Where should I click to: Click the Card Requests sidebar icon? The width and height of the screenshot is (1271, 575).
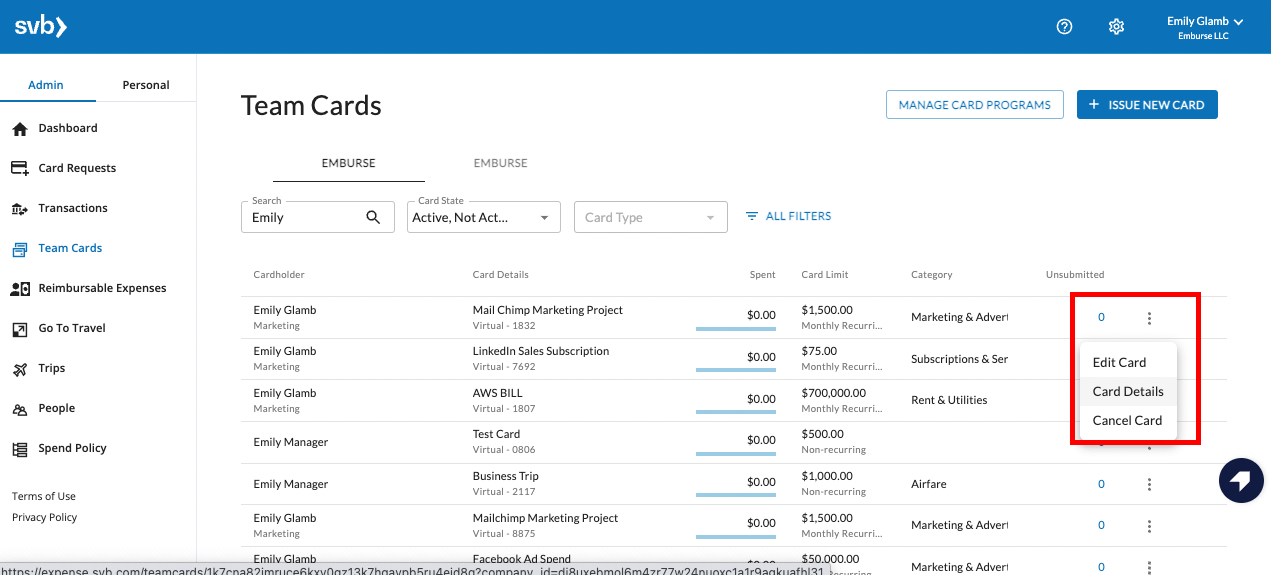tap(20, 168)
